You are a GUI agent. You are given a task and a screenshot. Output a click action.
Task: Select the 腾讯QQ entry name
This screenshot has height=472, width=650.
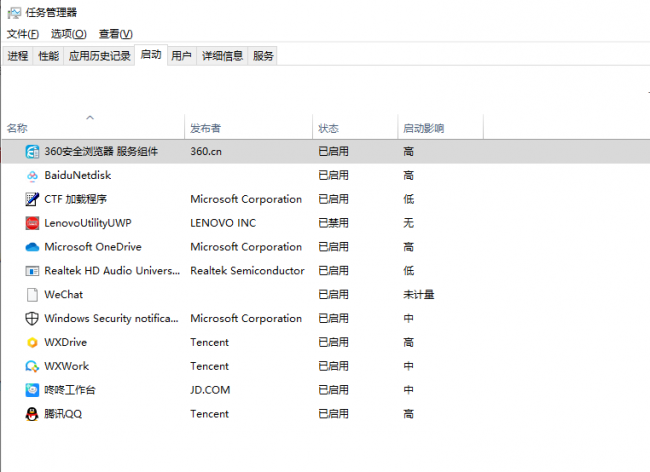pyautogui.click(x=63, y=414)
